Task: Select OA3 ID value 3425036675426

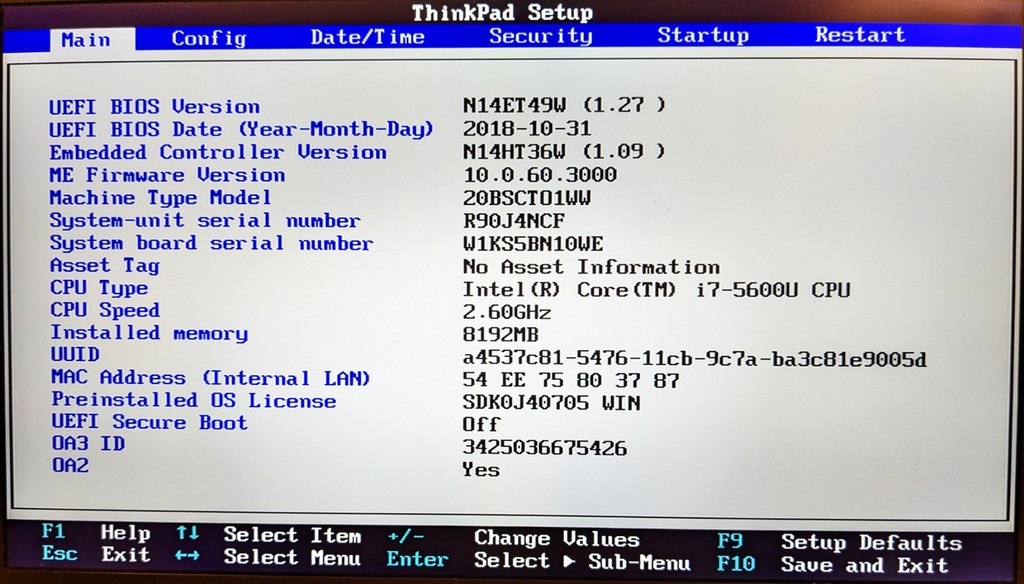Action: tap(545, 447)
